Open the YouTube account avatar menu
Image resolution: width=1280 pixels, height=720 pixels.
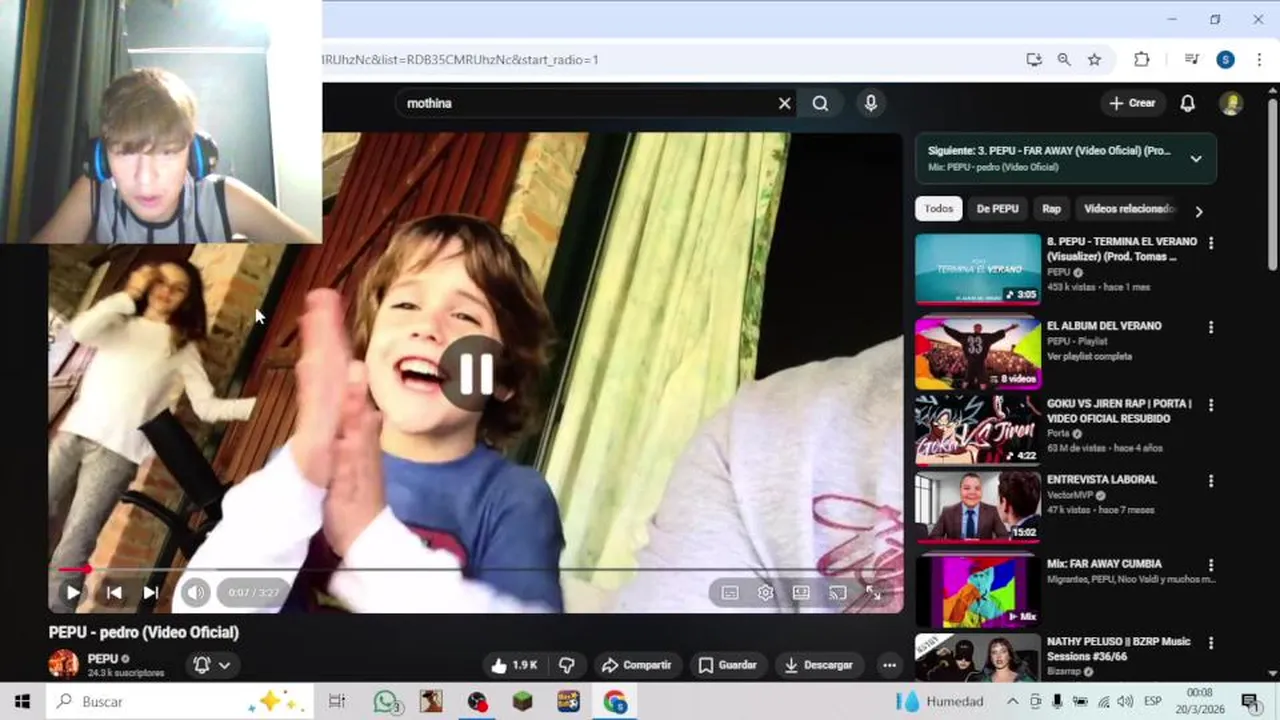coord(1231,103)
